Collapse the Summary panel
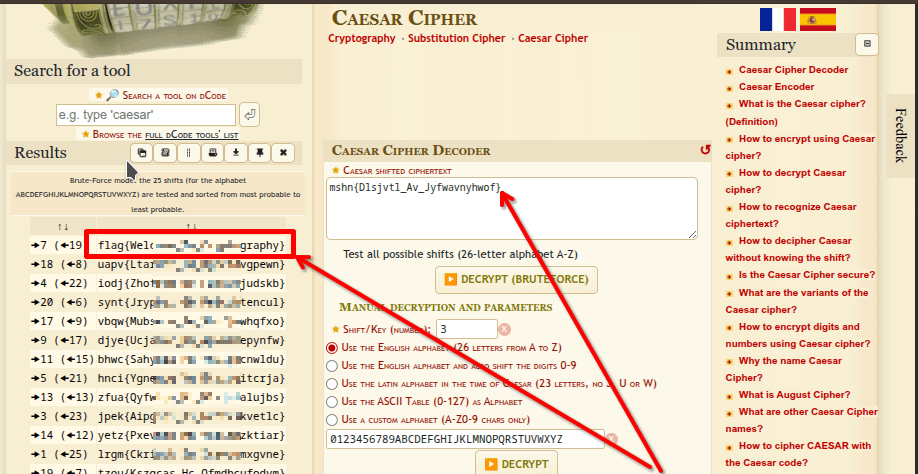Screen dimensions: 918x474 867,44
